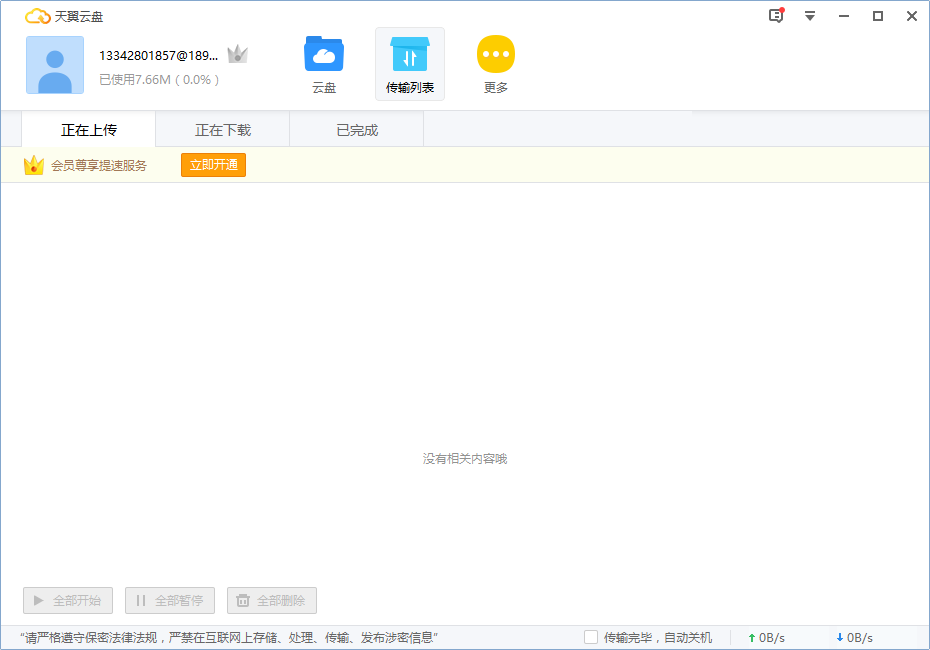Open the window settings dropdown arrow
The height and width of the screenshot is (650, 930).
pyautogui.click(x=809, y=16)
